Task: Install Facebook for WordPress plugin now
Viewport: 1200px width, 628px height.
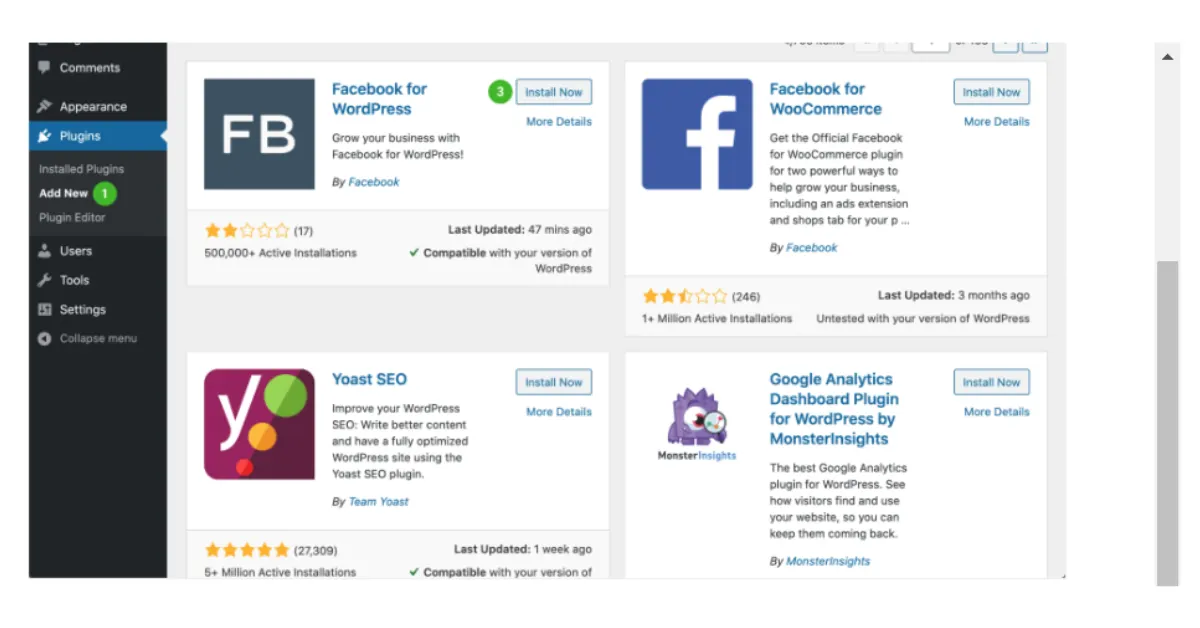Action: (554, 92)
